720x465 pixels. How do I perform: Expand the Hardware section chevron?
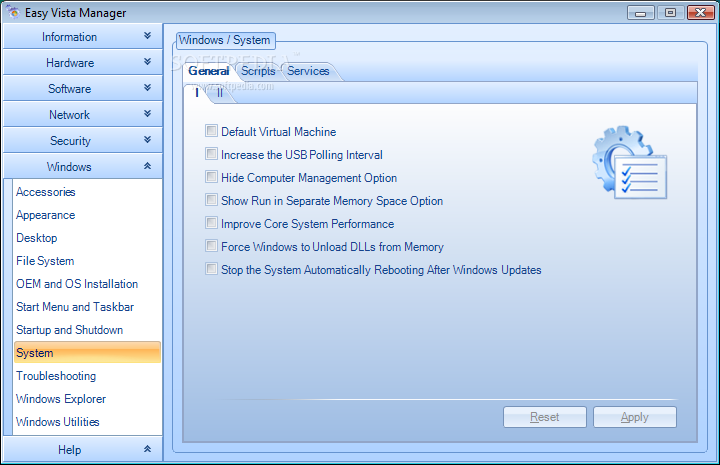point(147,62)
